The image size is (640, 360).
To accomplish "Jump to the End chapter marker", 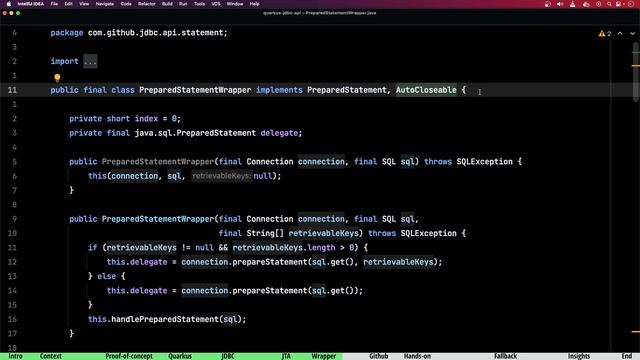I will pos(627,356).
